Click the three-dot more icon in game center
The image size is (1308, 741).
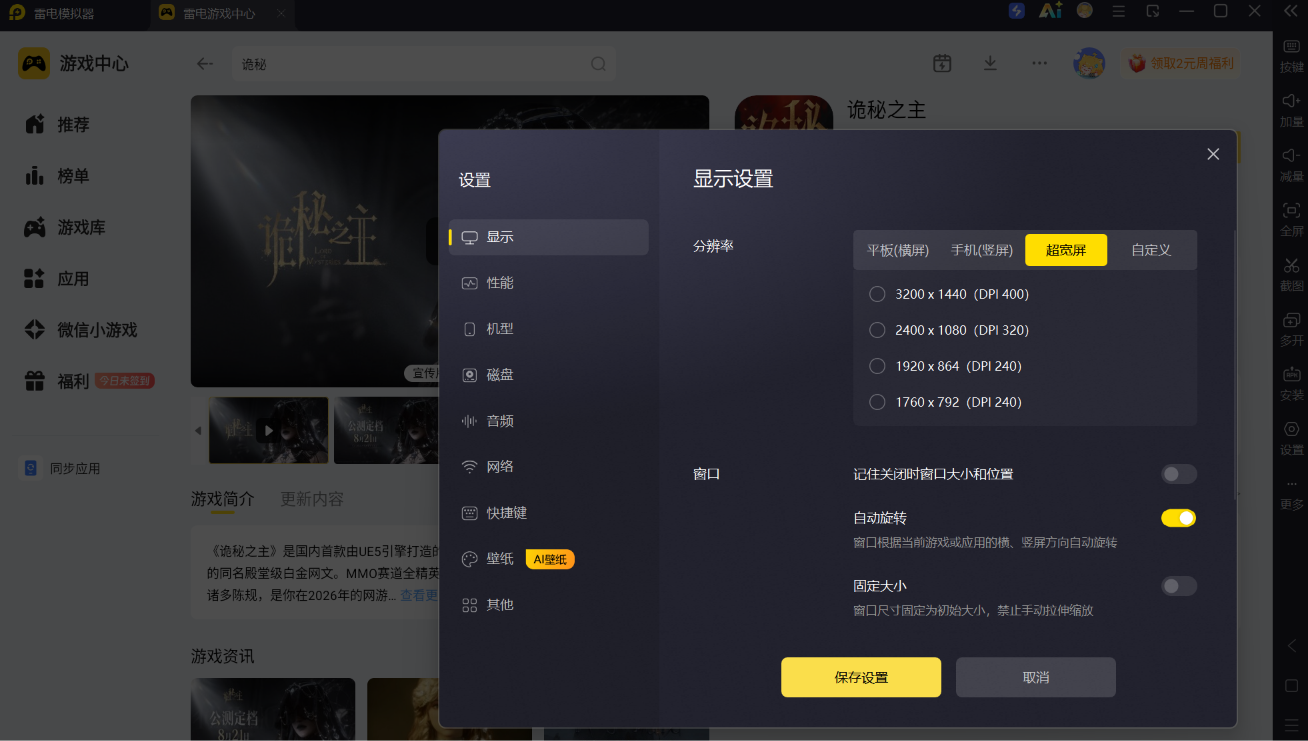point(1040,63)
